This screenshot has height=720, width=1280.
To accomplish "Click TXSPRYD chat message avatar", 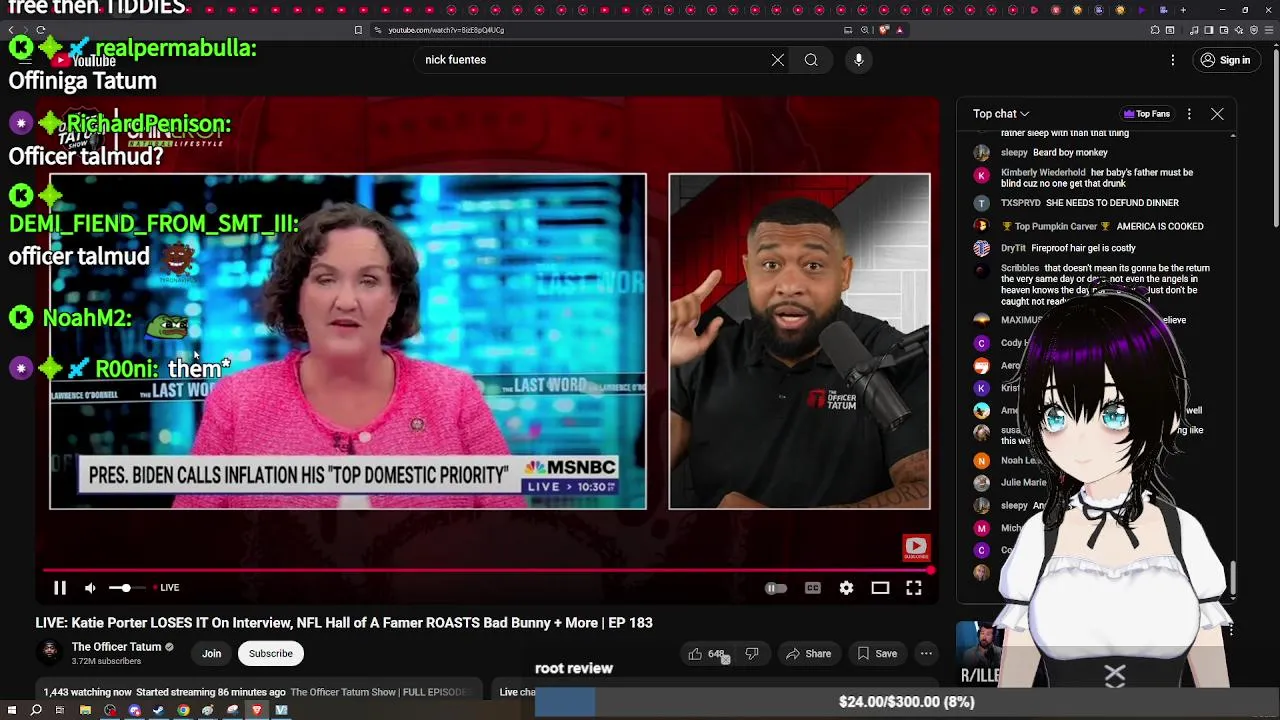I will (x=981, y=203).
